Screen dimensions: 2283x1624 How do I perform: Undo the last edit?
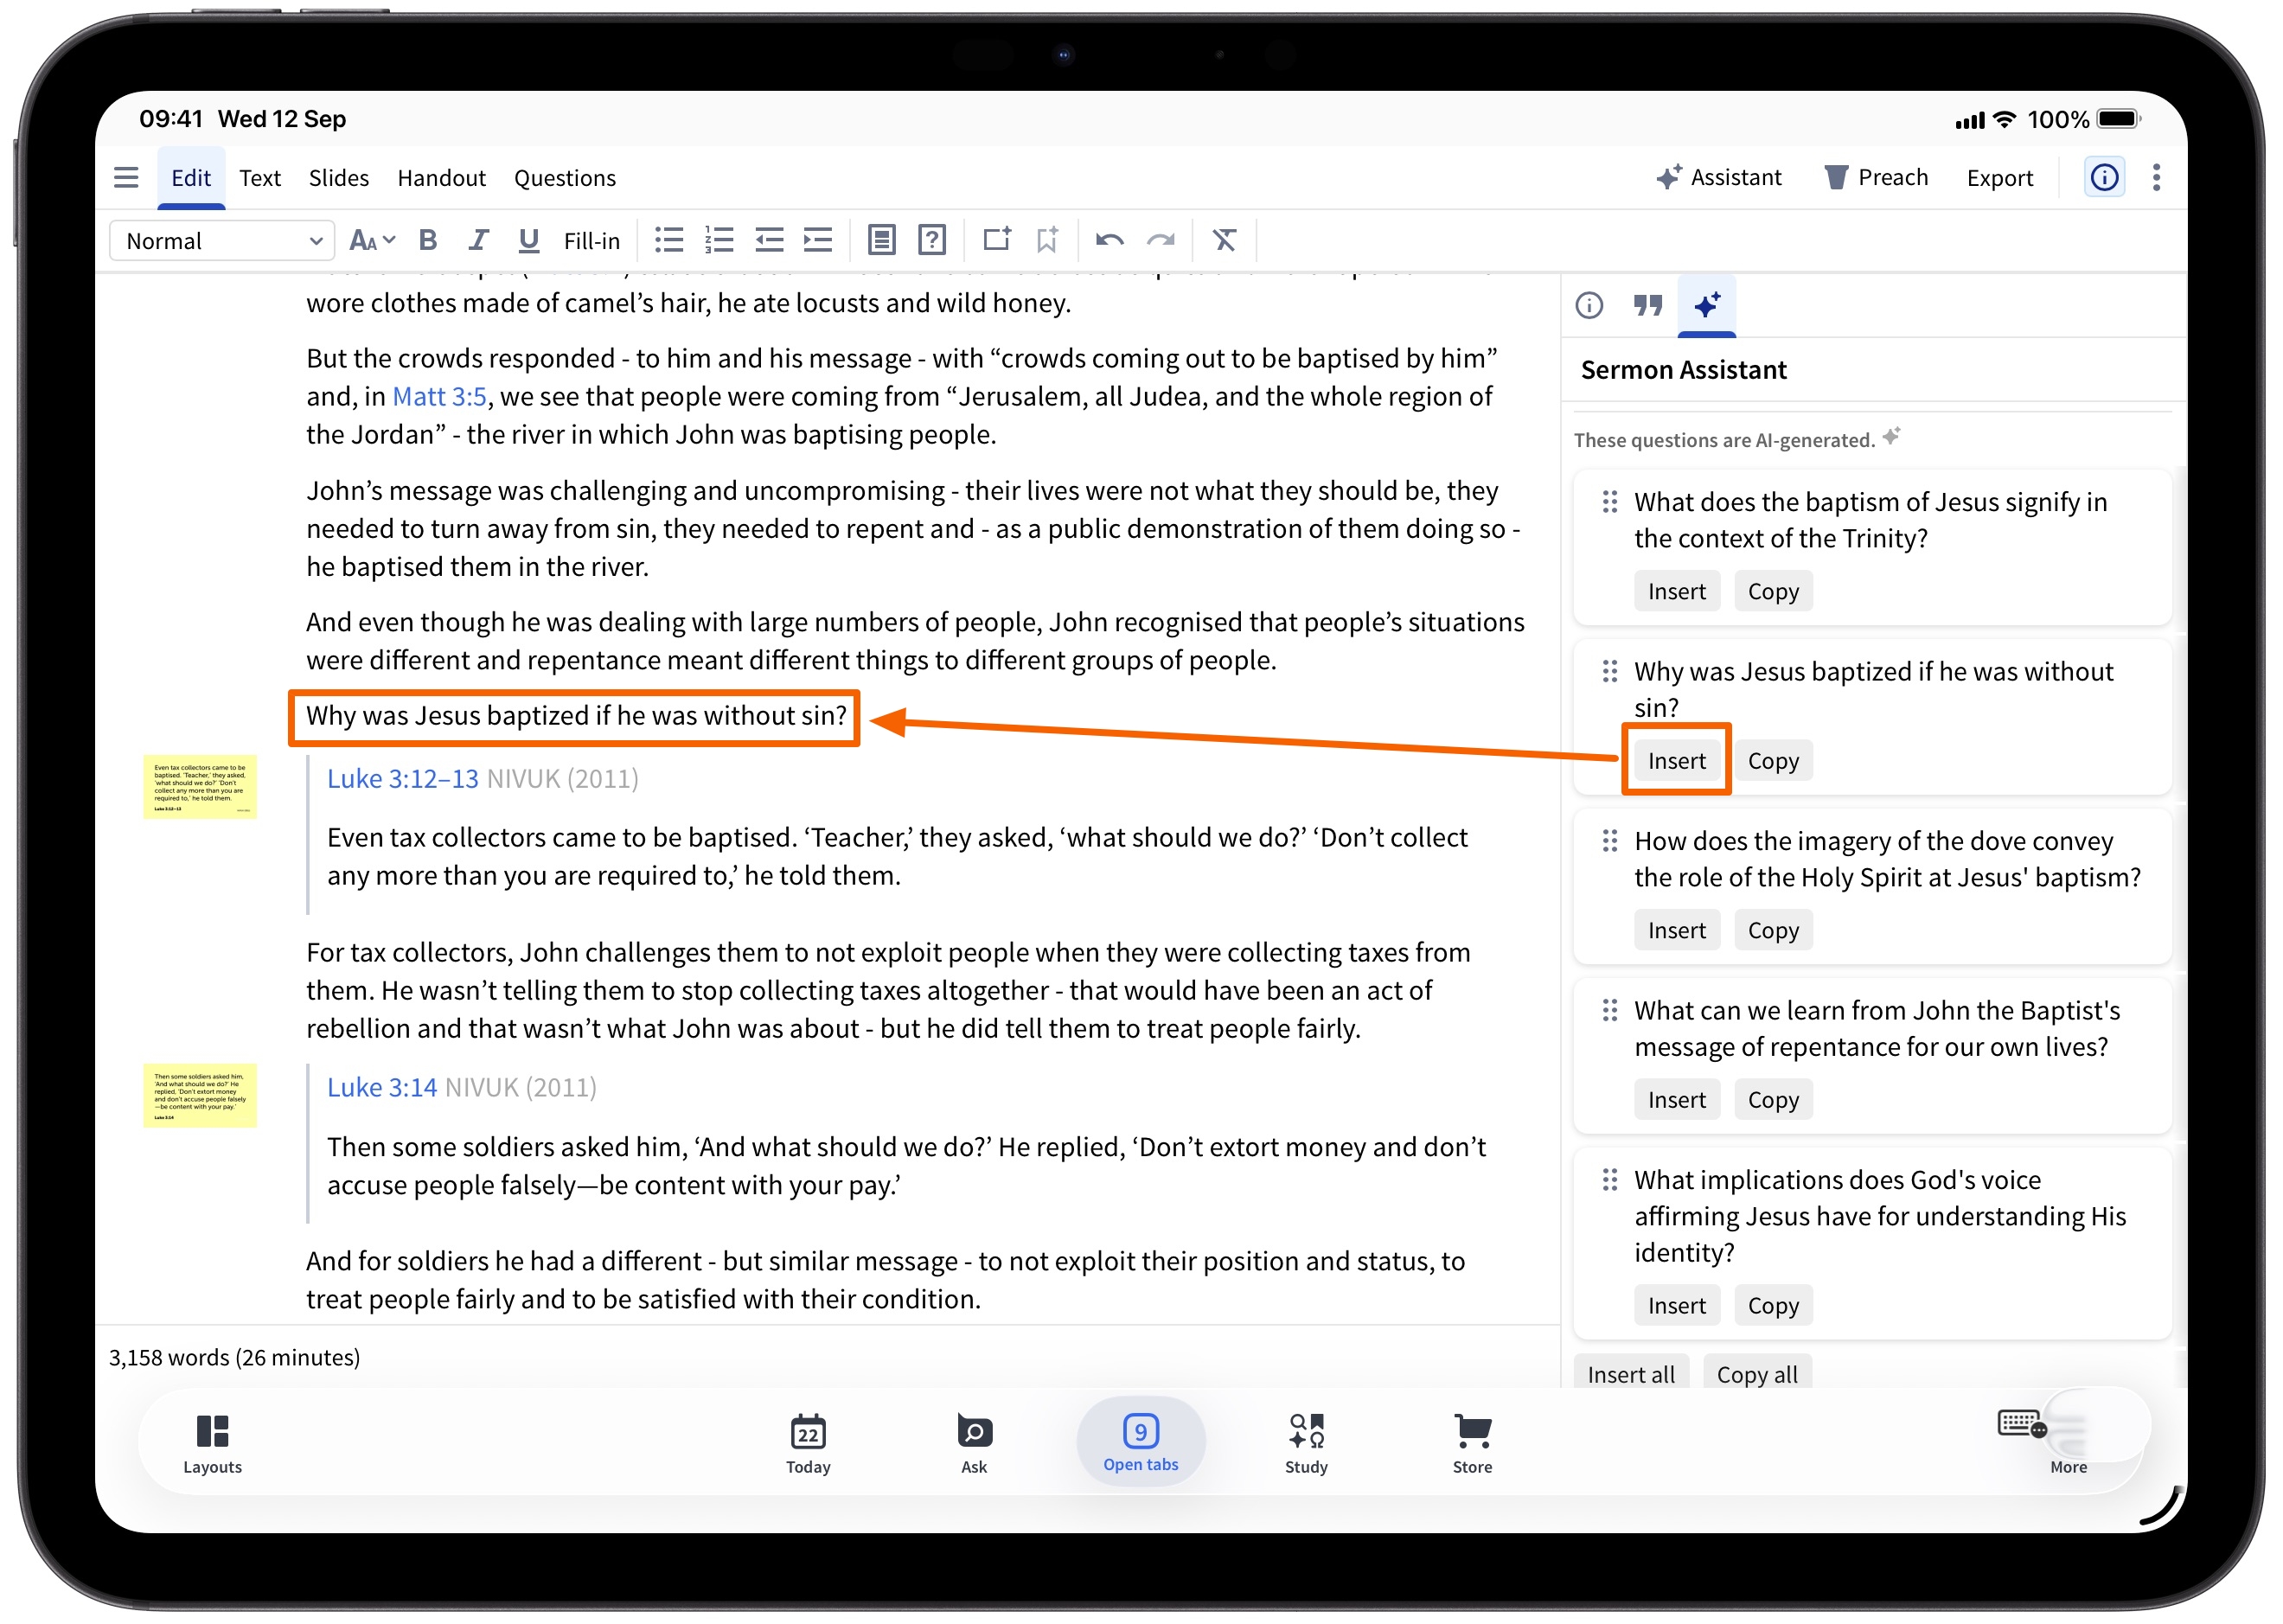click(1110, 240)
